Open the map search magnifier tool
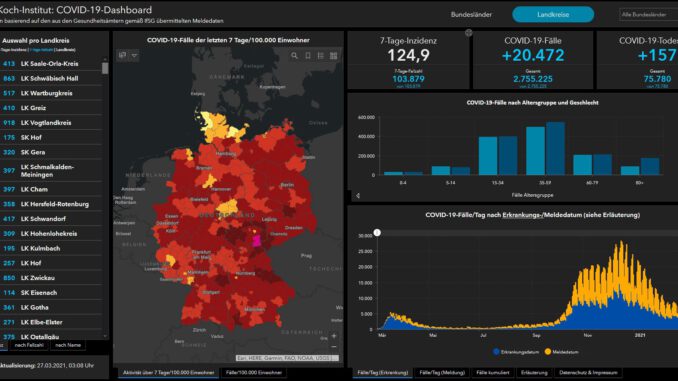The width and height of the screenshot is (678, 381). (294, 56)
